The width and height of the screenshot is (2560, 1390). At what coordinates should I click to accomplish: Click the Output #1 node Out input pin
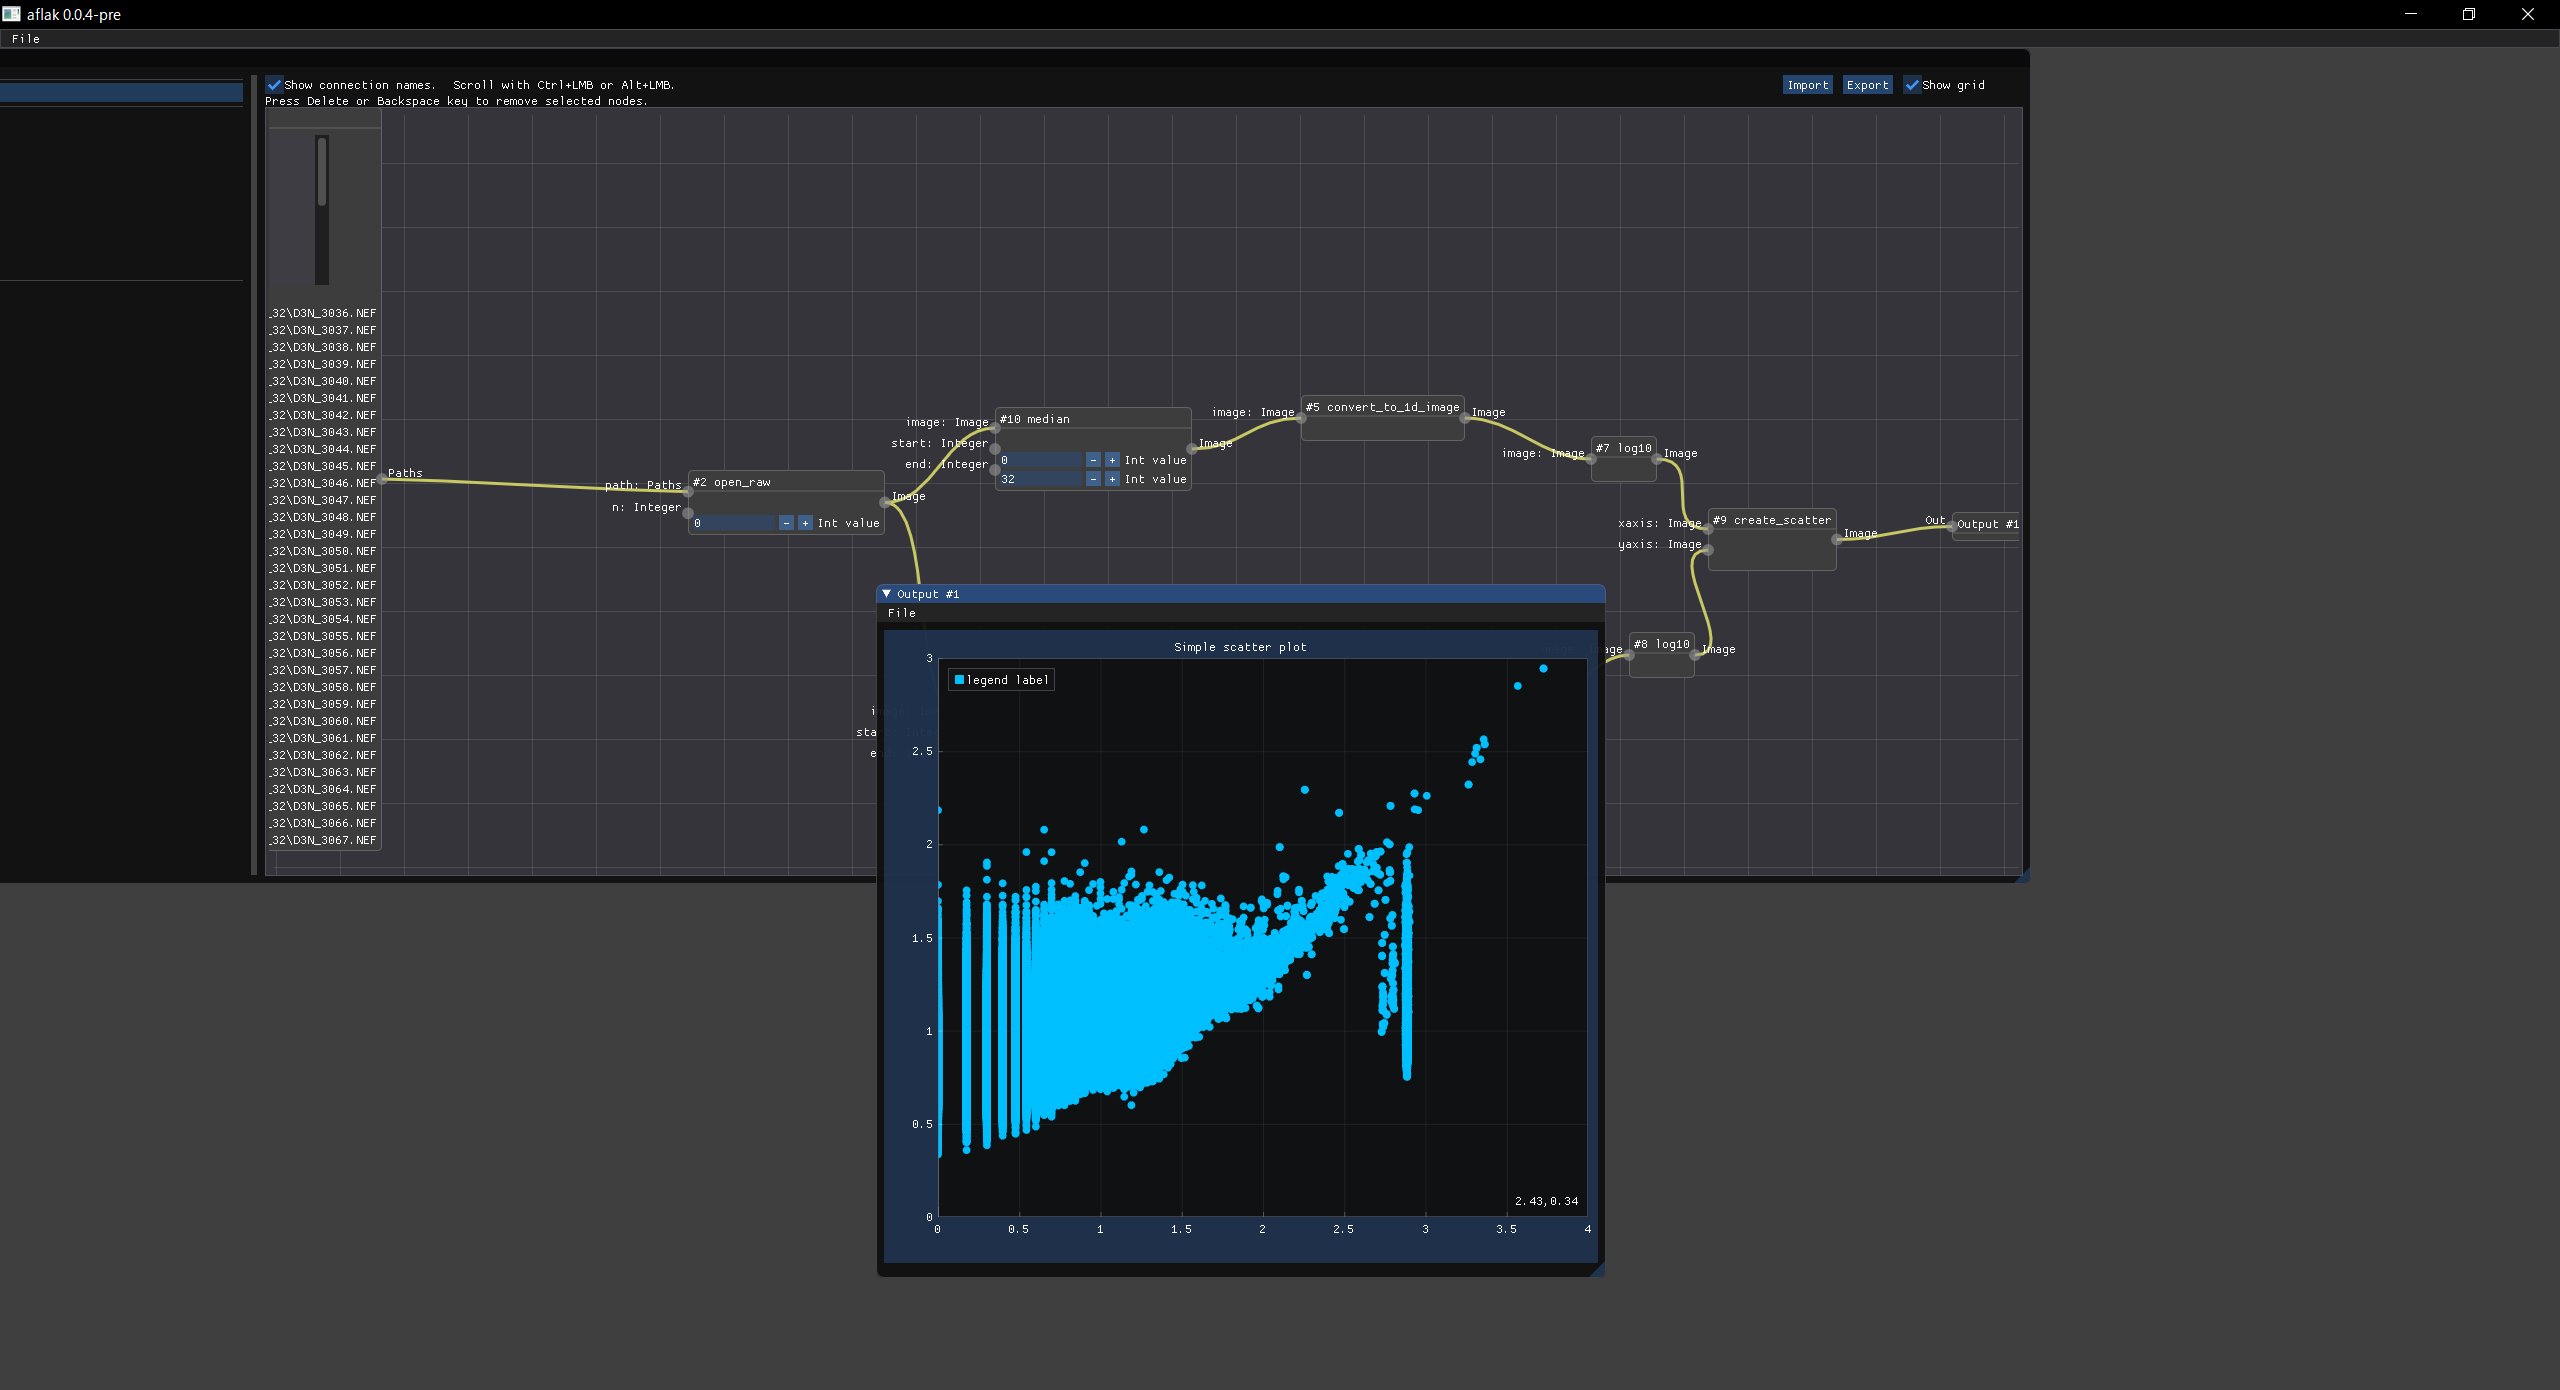1951,526
